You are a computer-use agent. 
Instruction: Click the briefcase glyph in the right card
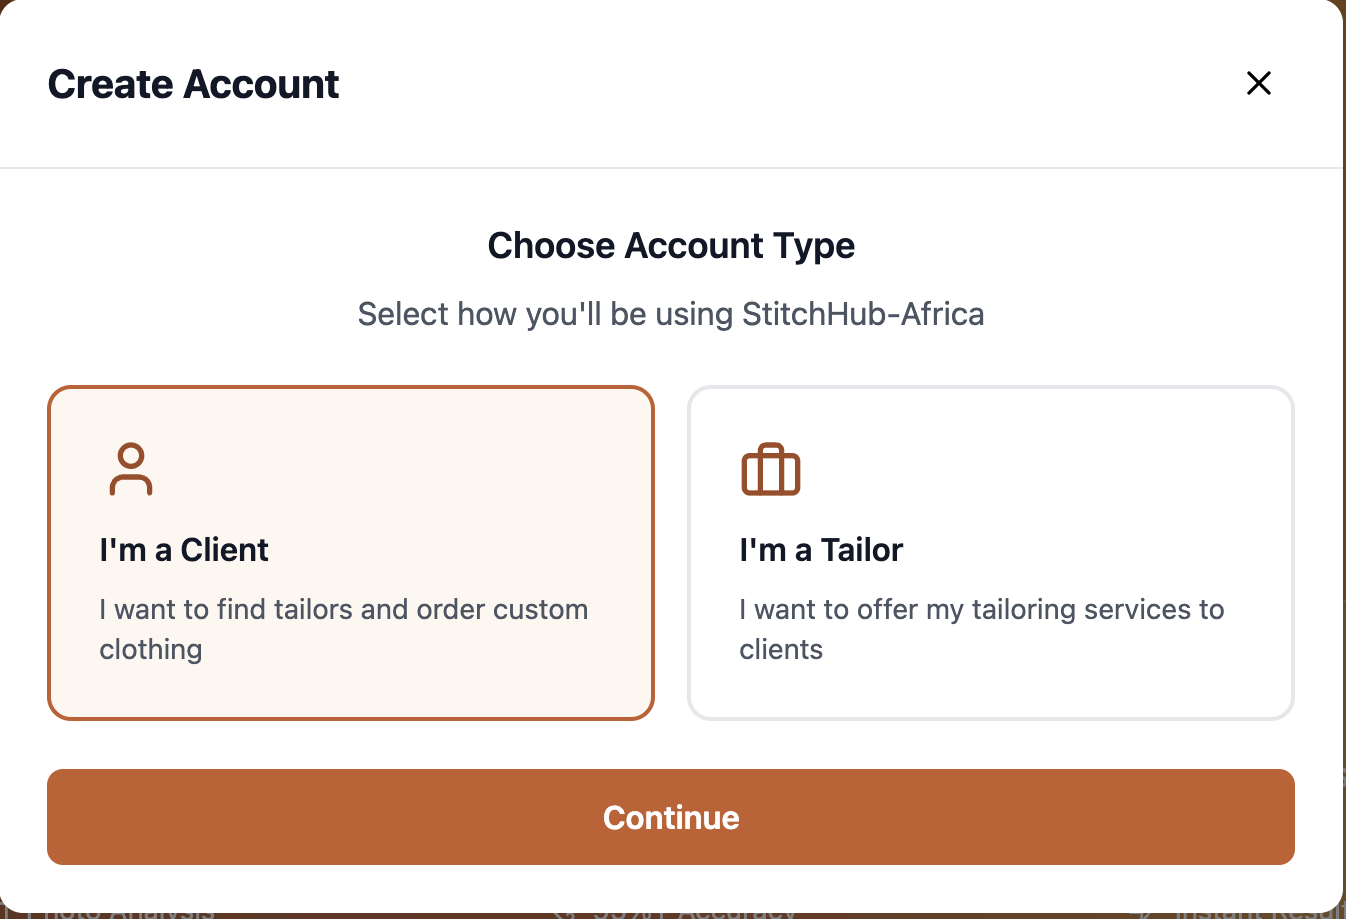770,469
